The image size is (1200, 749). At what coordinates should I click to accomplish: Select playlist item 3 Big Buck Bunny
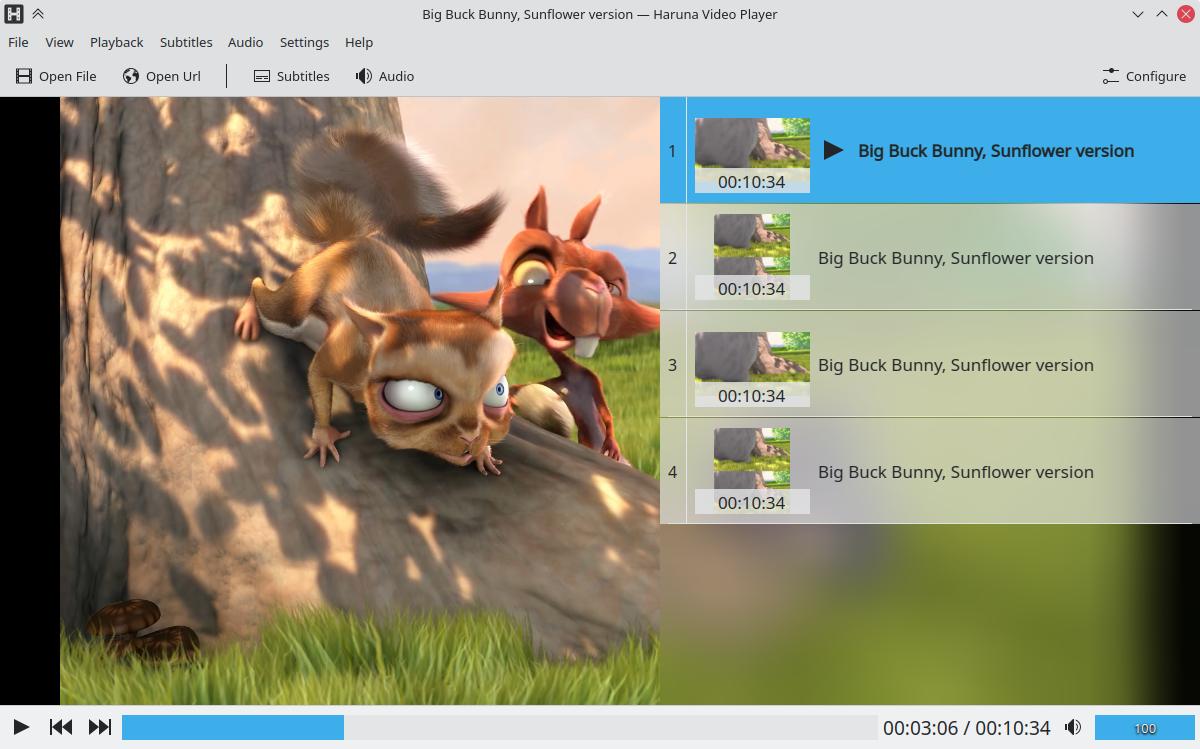pos(930,365)
